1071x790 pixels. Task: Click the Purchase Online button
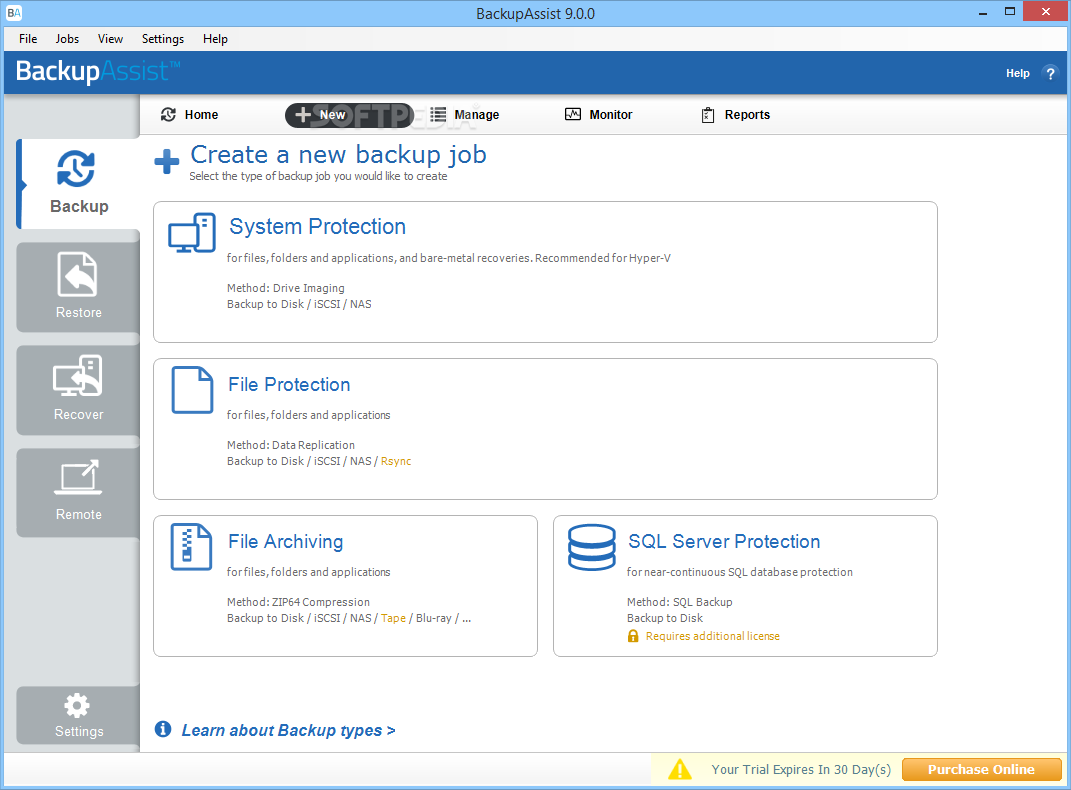click(x=982, y=770)
